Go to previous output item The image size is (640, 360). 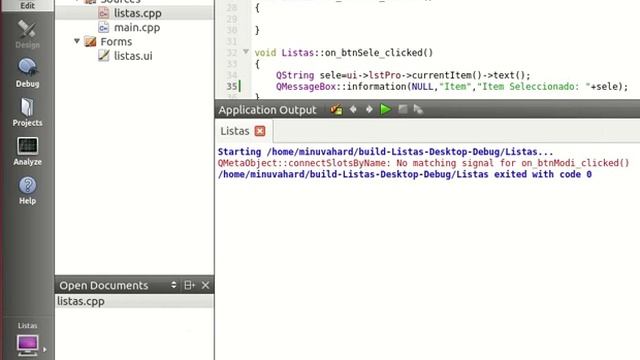click(353, 109)
